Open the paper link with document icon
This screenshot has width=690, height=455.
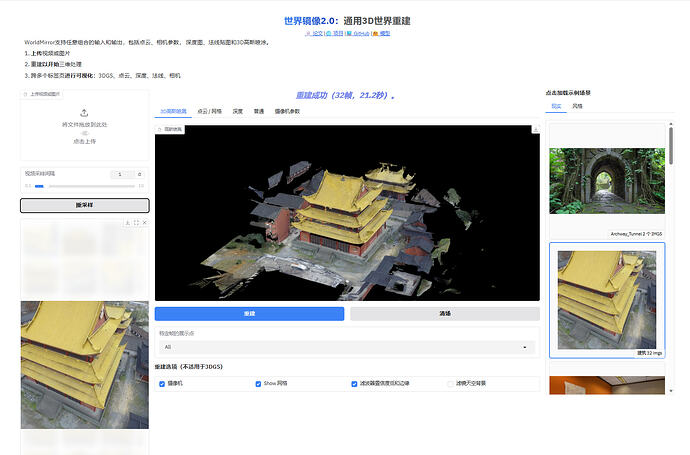(x=314, y=33)
